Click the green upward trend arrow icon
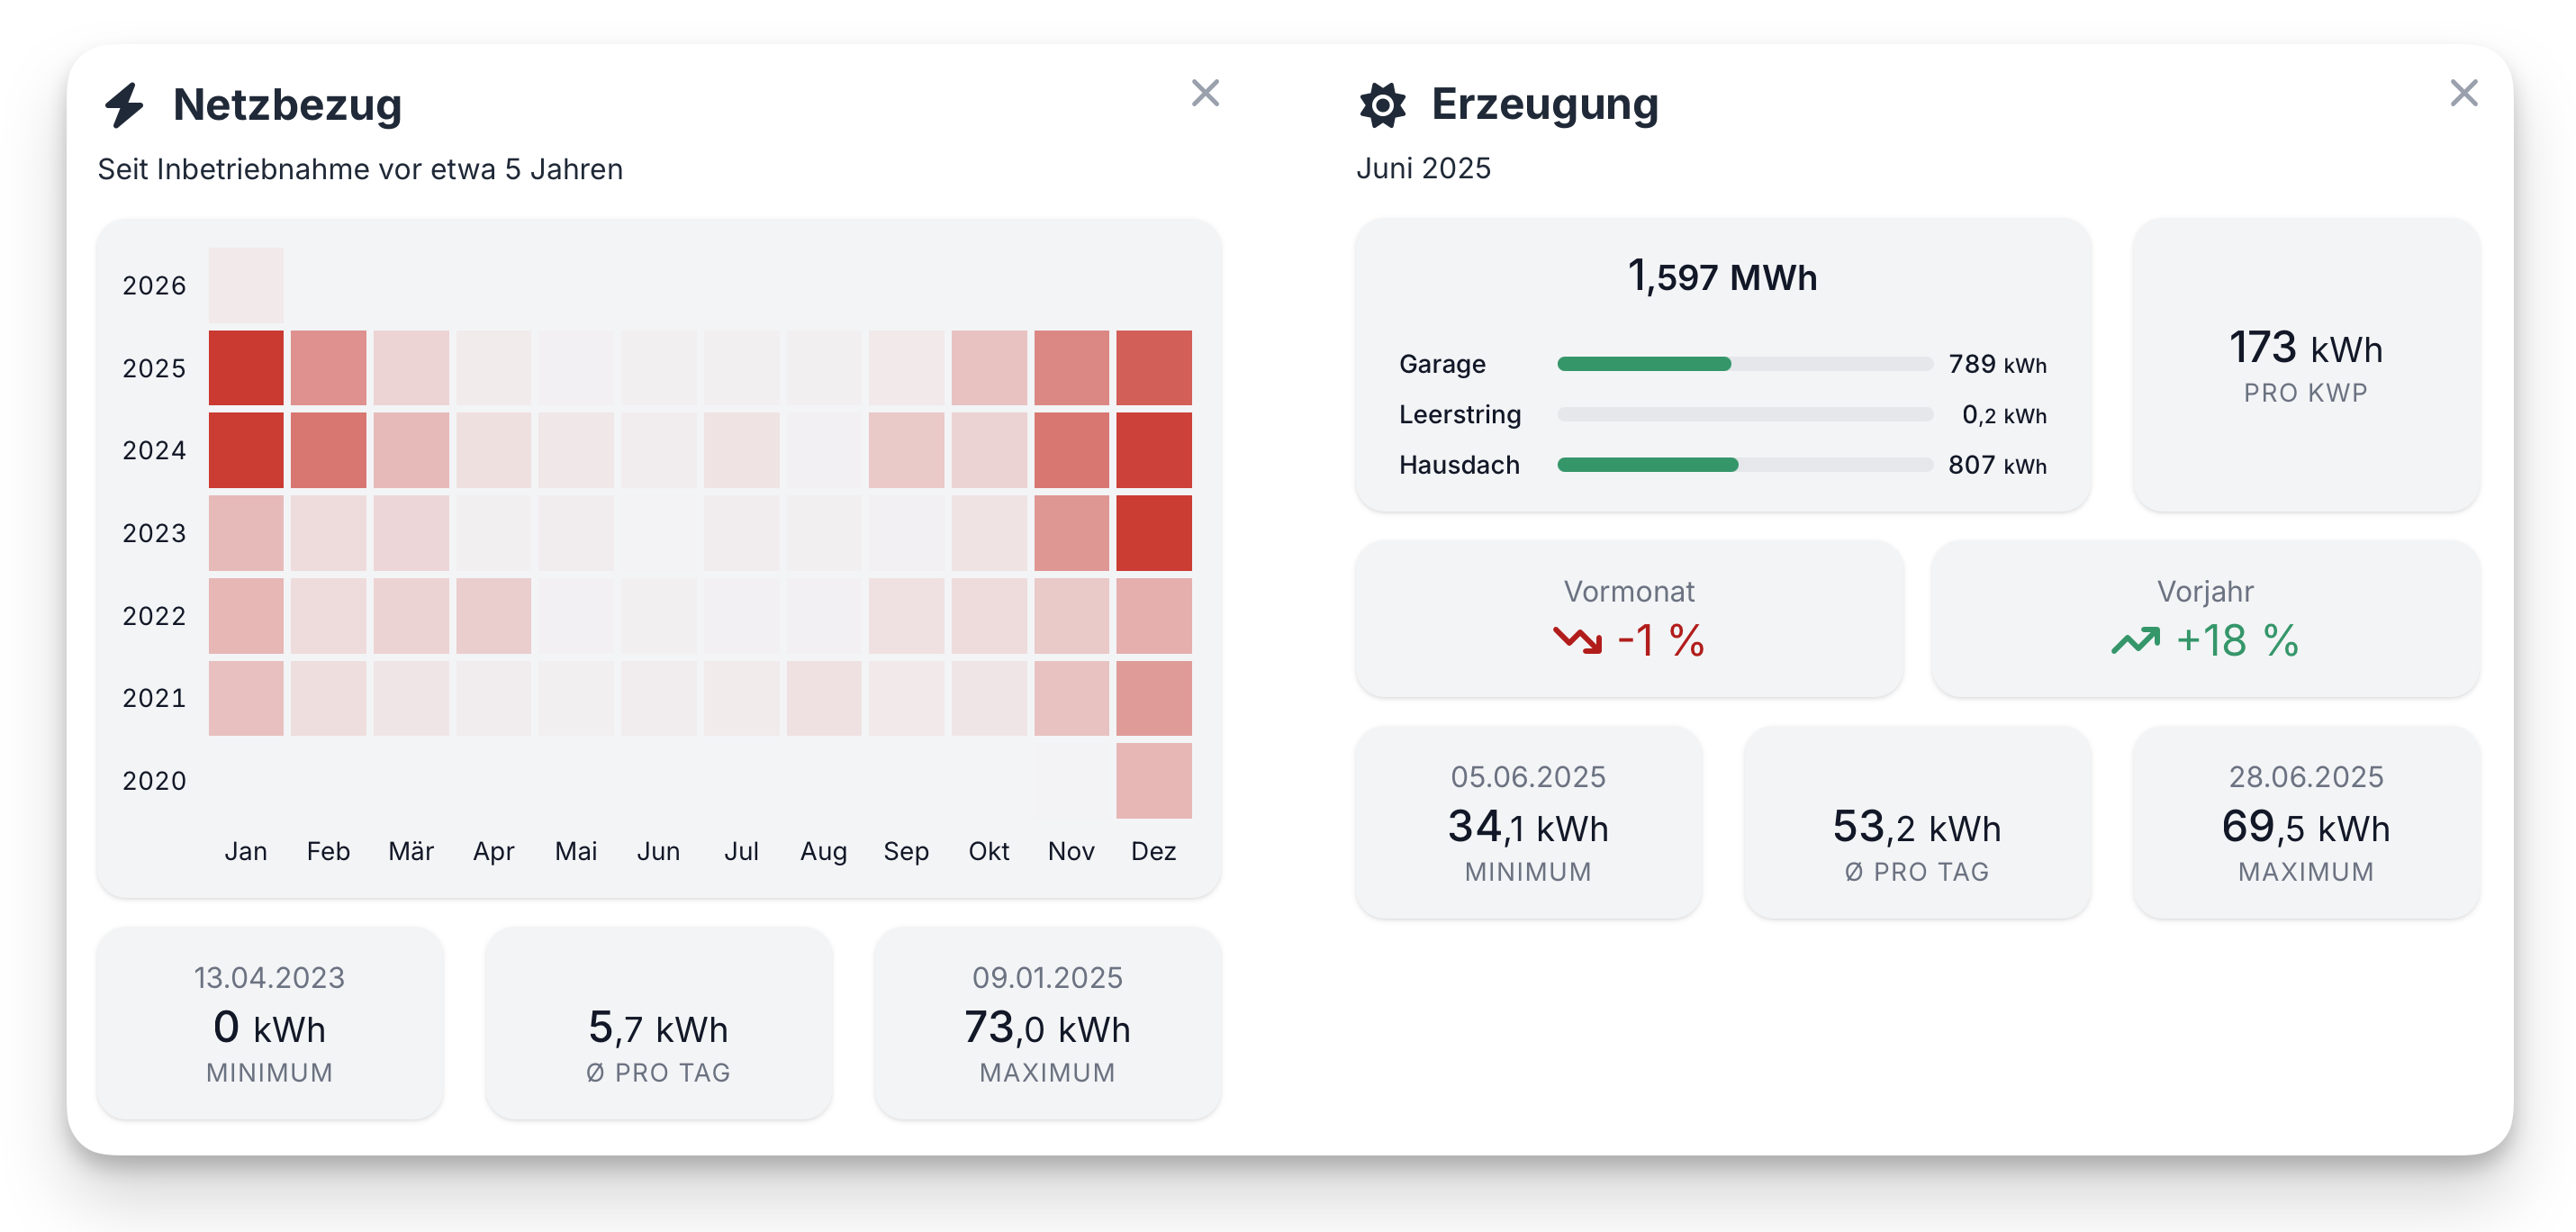The width and height of the screenshot is (2576, 1232). click(x=2135, y=640)
